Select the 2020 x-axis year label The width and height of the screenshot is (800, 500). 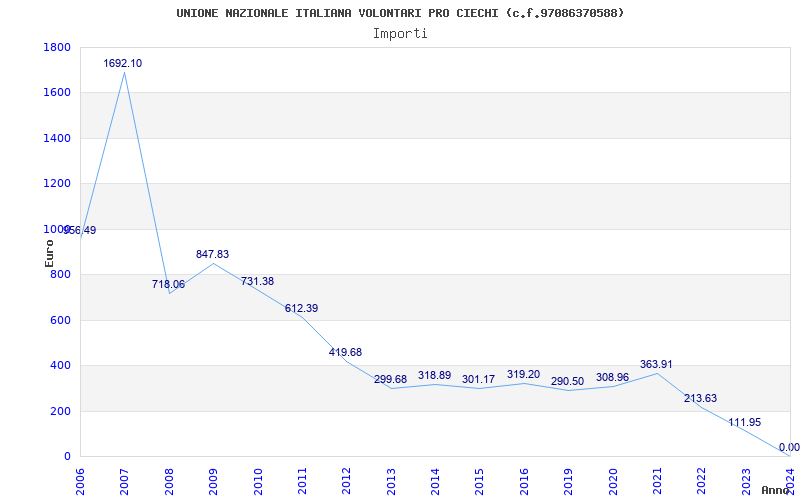point(612,481)
